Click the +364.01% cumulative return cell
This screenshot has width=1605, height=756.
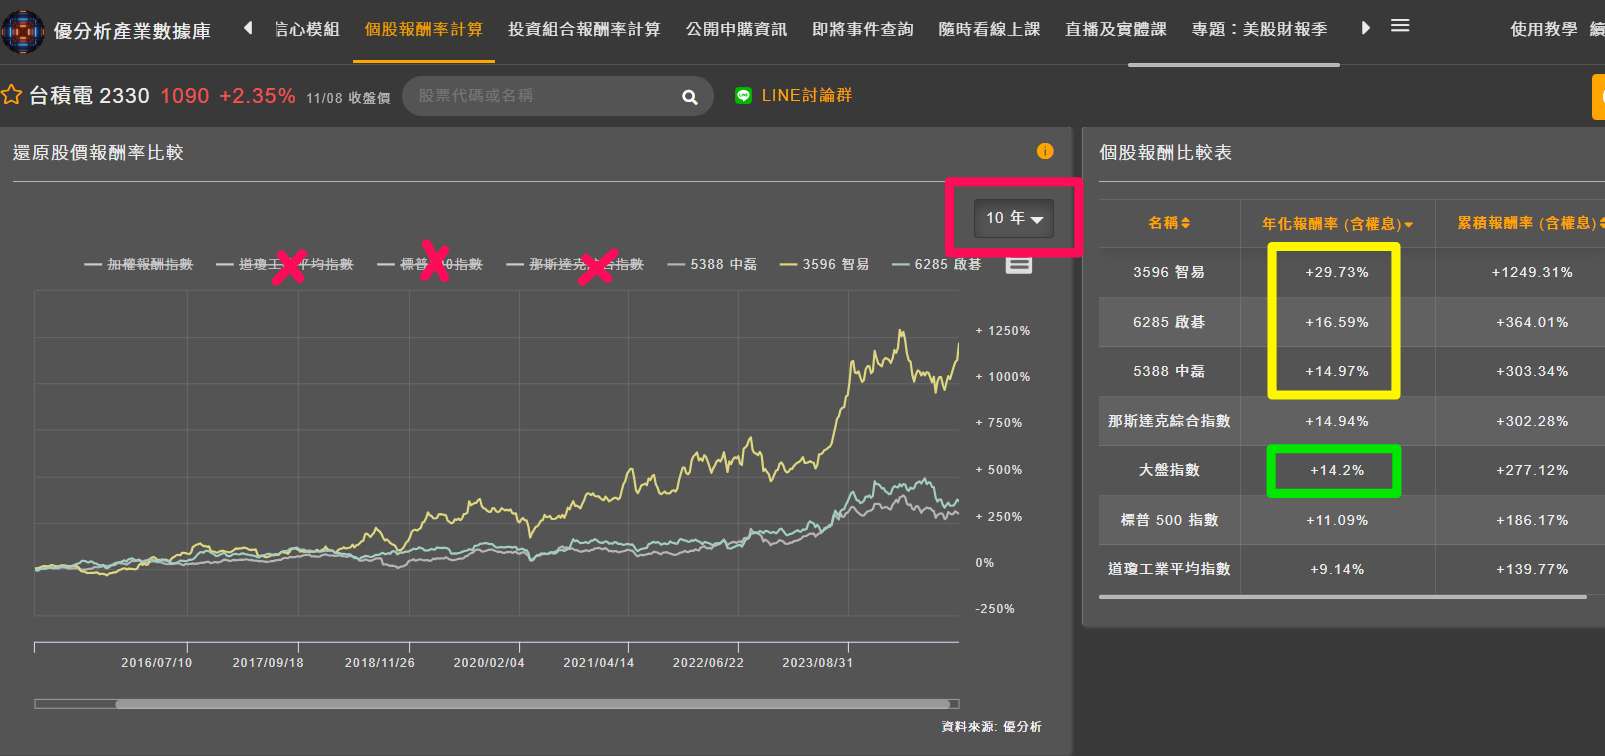1532,322
